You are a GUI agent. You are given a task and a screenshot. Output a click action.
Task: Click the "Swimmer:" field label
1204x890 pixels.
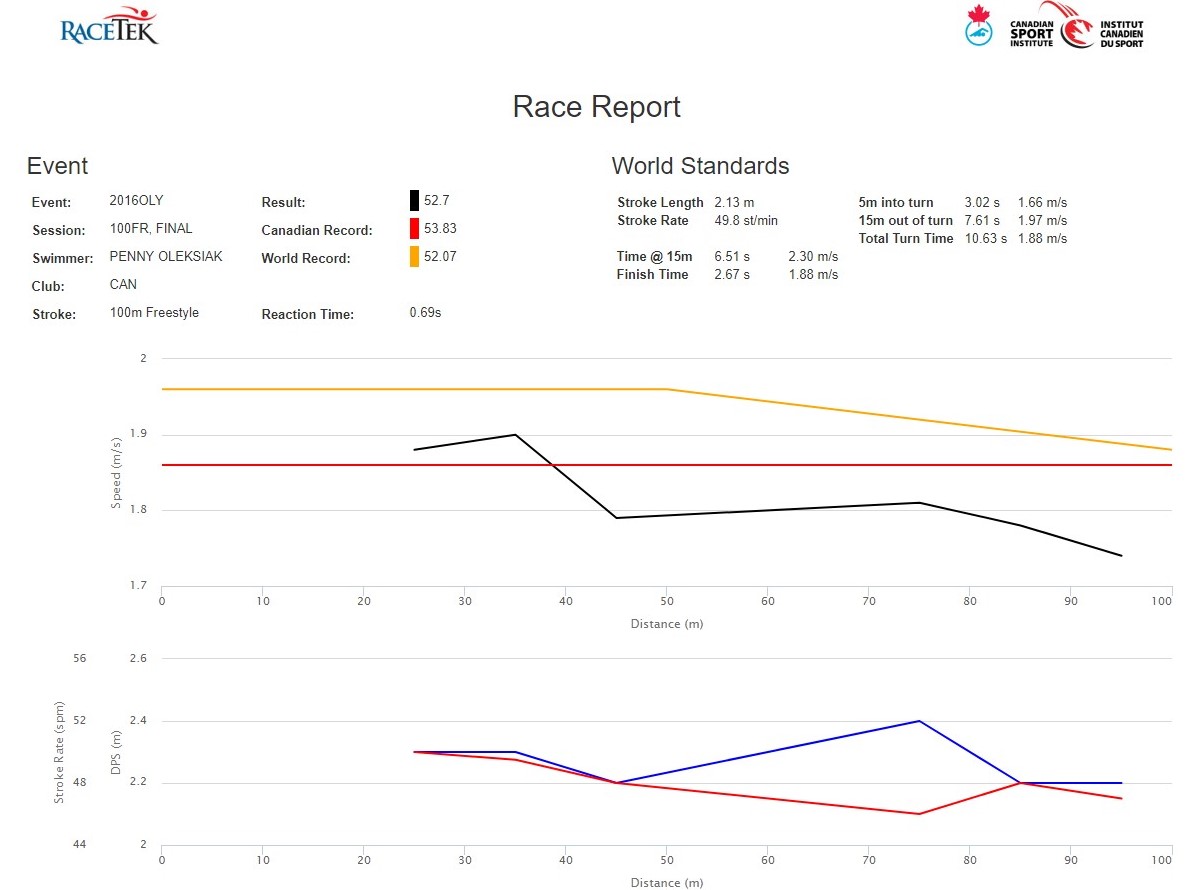click(x=61, y=258)
